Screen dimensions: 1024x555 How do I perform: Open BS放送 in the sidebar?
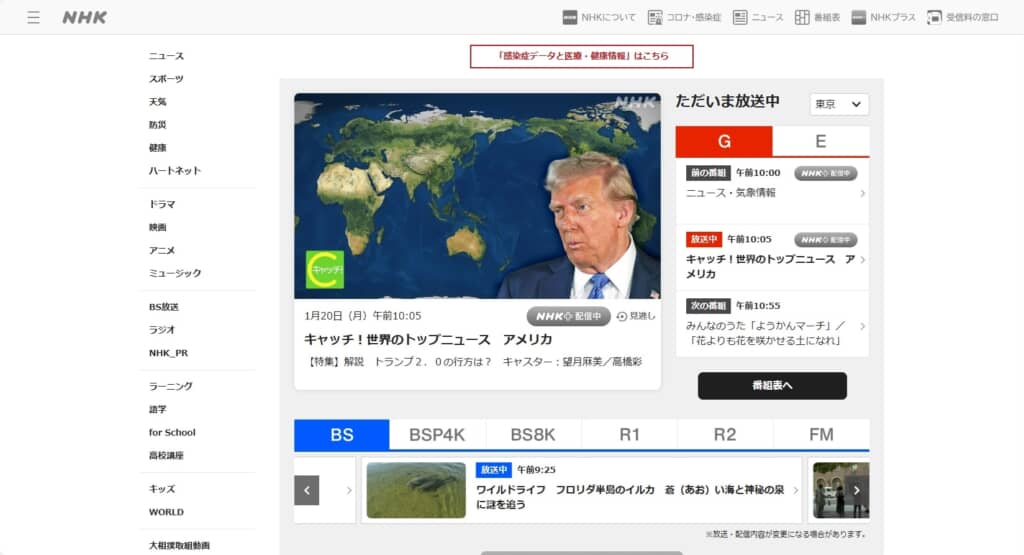[163, 307]
